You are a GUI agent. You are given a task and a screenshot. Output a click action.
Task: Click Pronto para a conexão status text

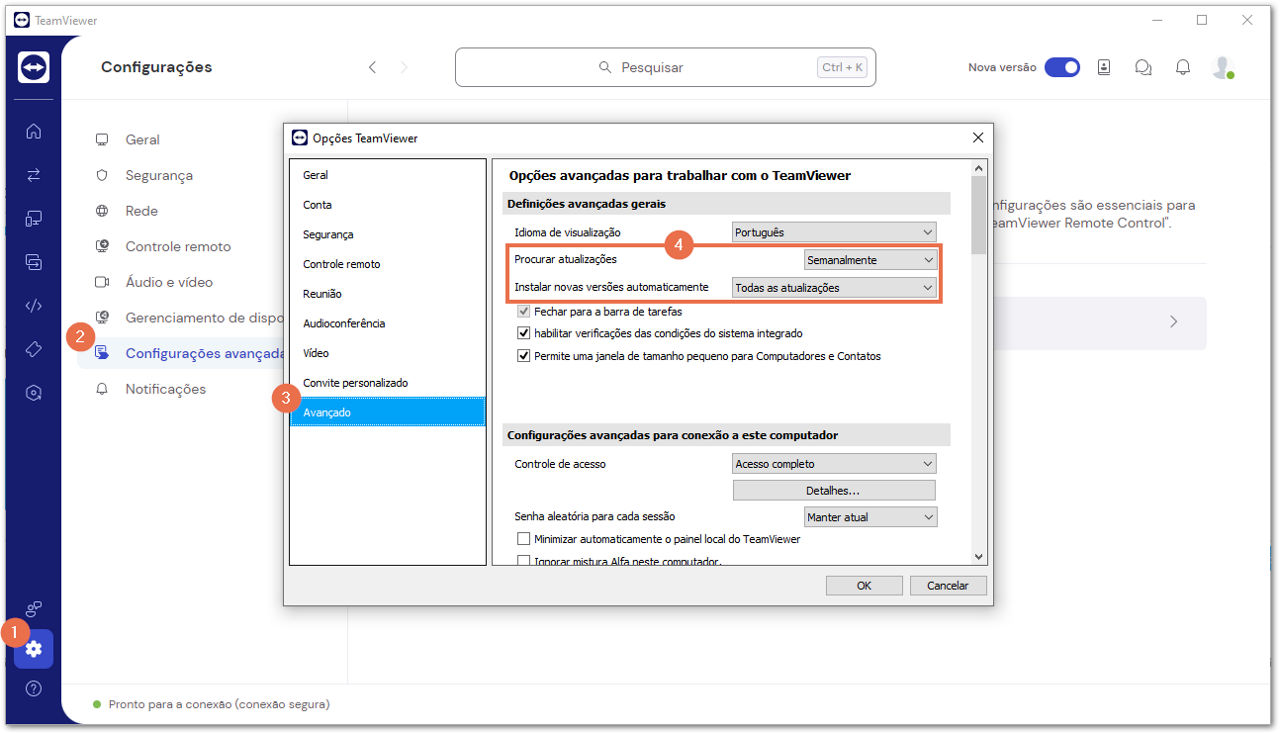(219, 704)
